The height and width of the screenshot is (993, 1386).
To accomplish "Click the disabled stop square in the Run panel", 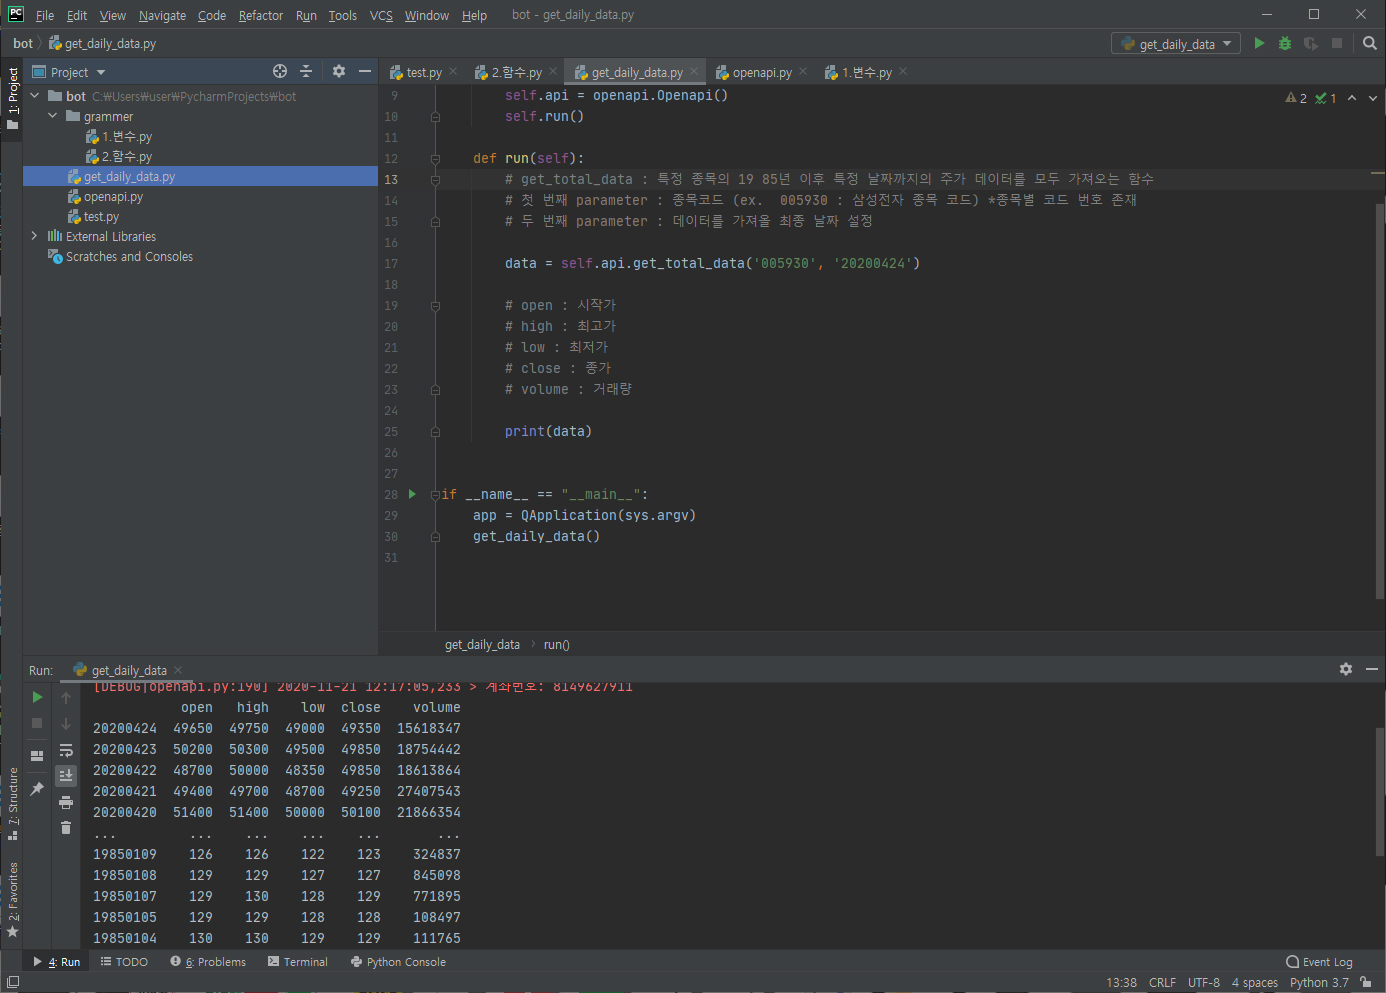I will [x=37, y=723].
